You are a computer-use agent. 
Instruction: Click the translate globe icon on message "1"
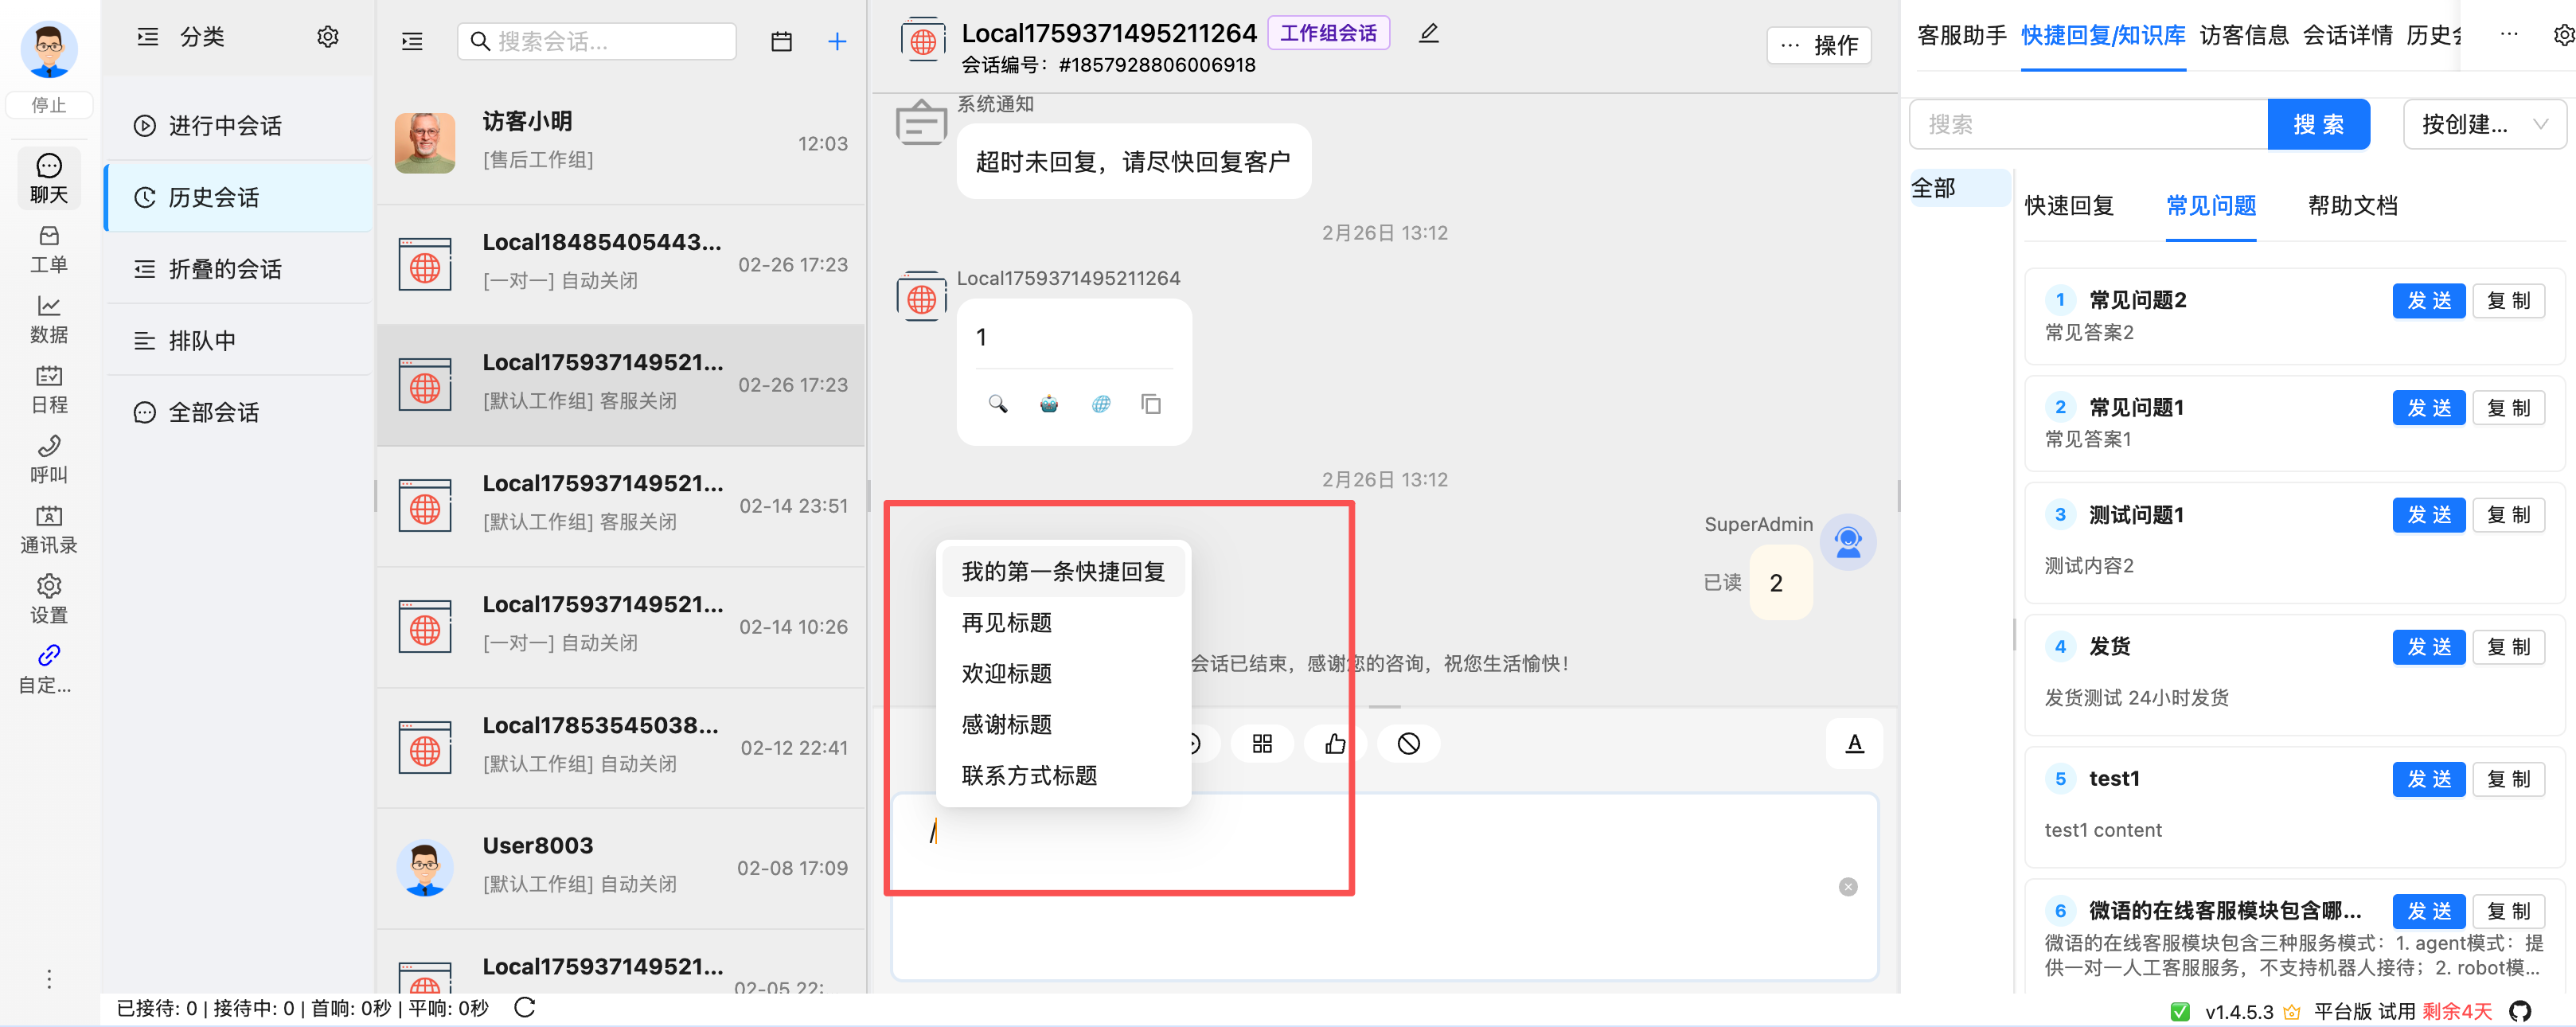tap(1100, 404)
